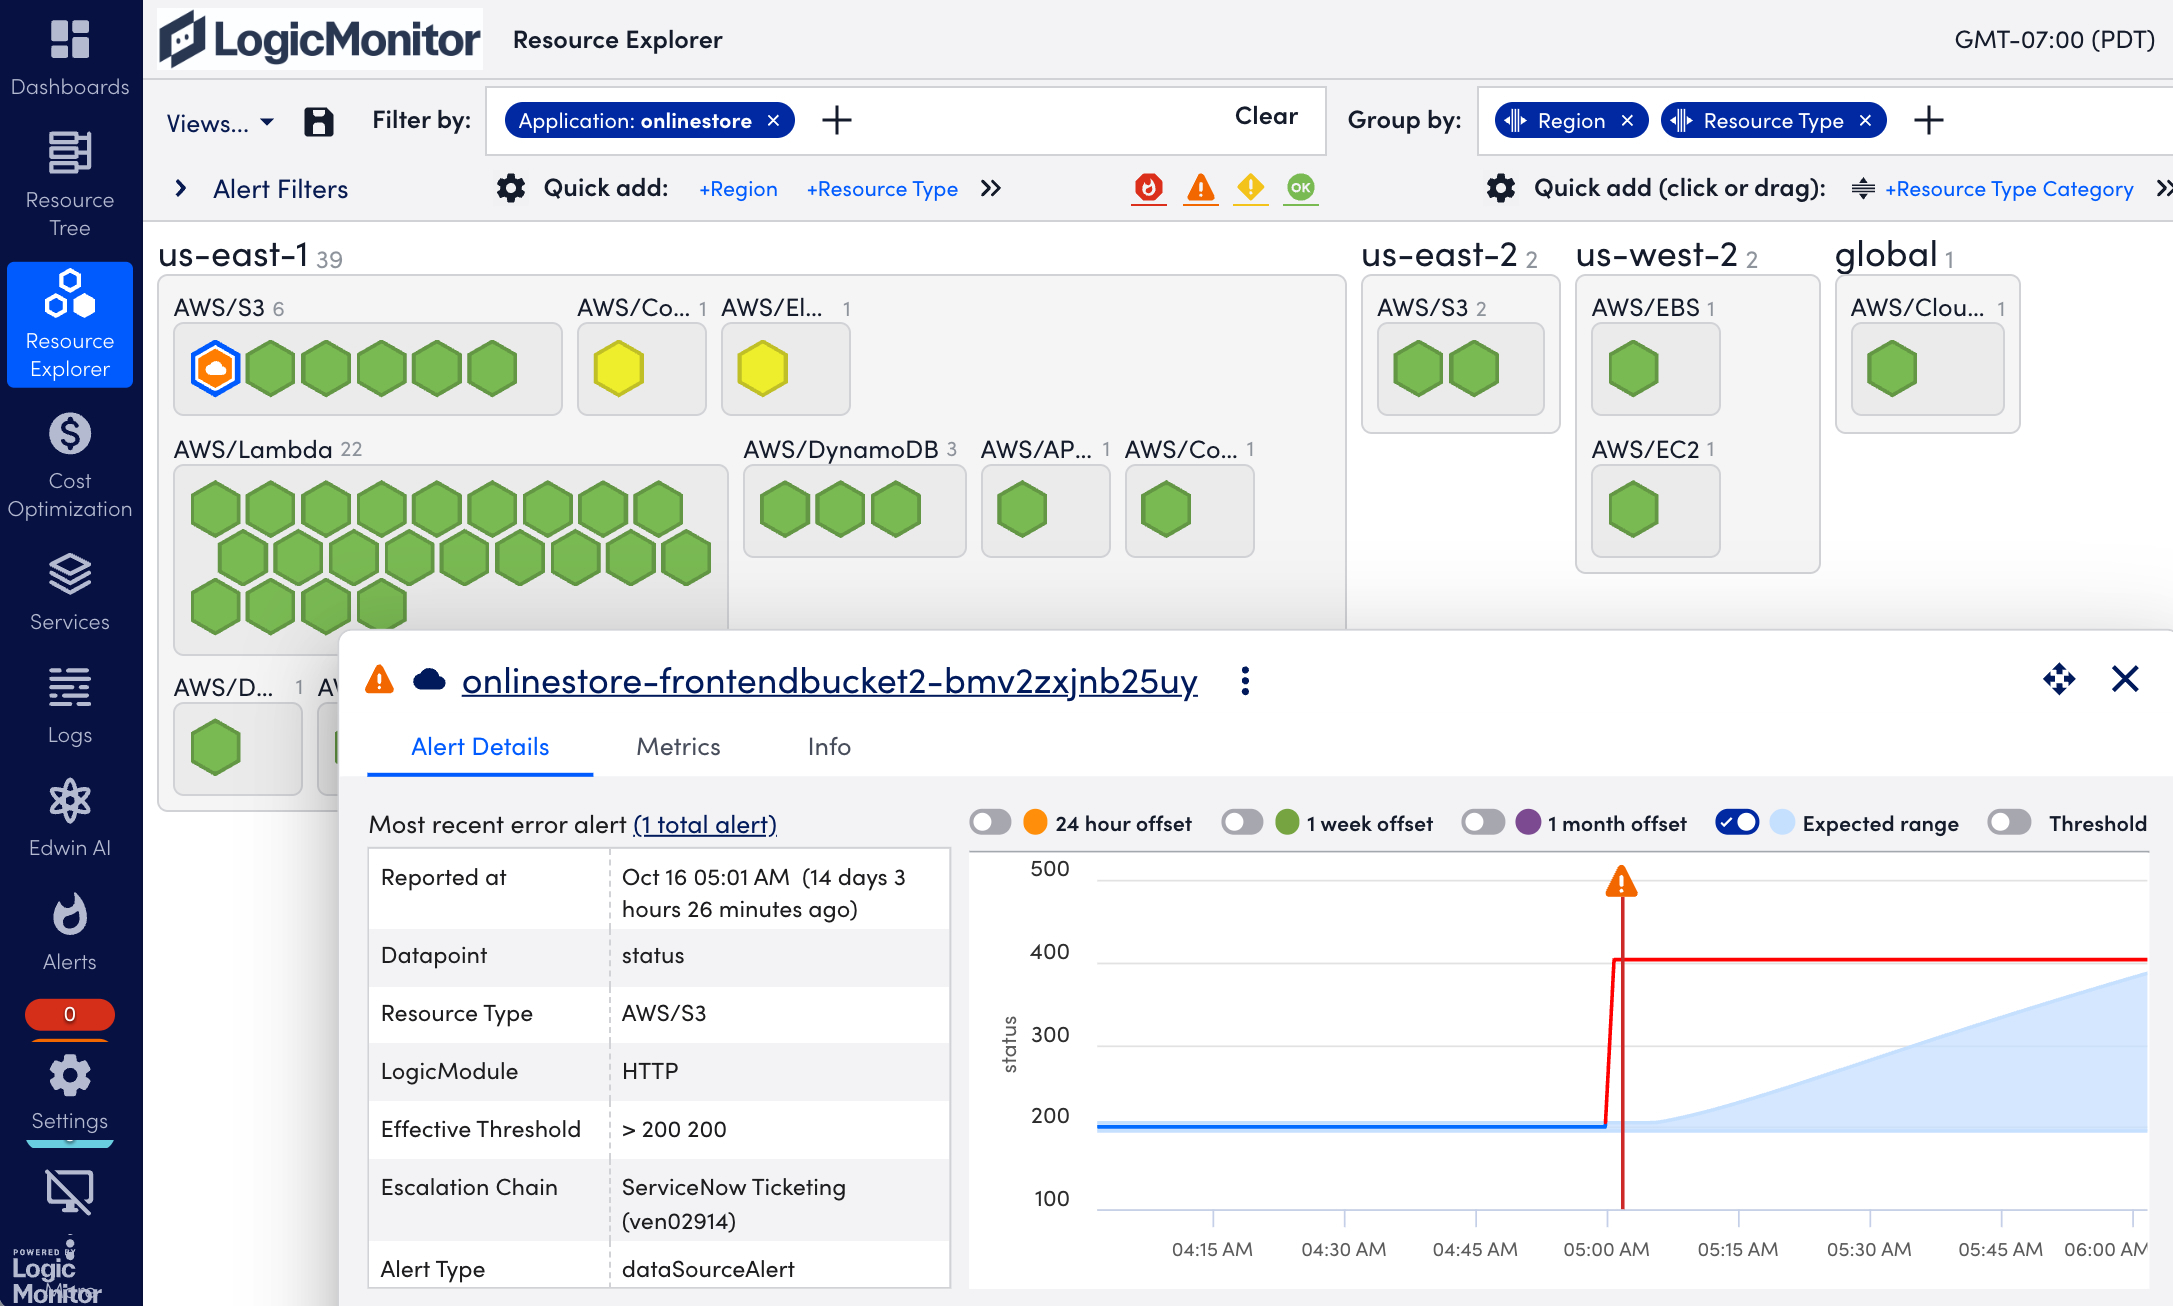Click the AWS/Lambda group heading
Screen dimensions: 2173x1306
coord(253,450)
